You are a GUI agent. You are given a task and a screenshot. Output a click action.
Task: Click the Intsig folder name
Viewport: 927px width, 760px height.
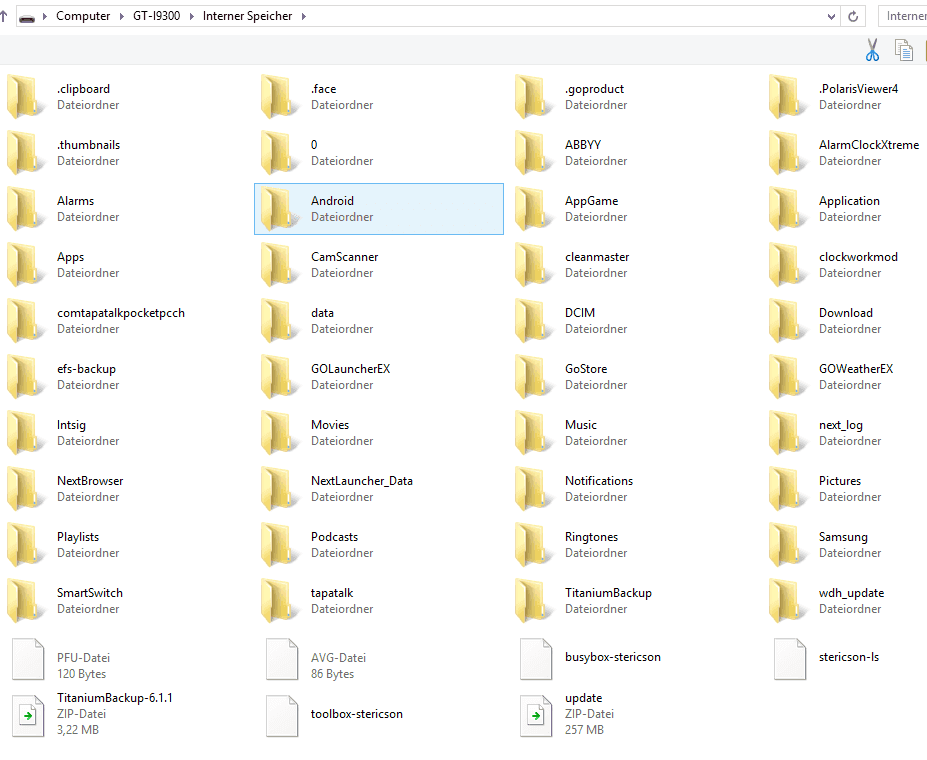(x=72, y=426)
